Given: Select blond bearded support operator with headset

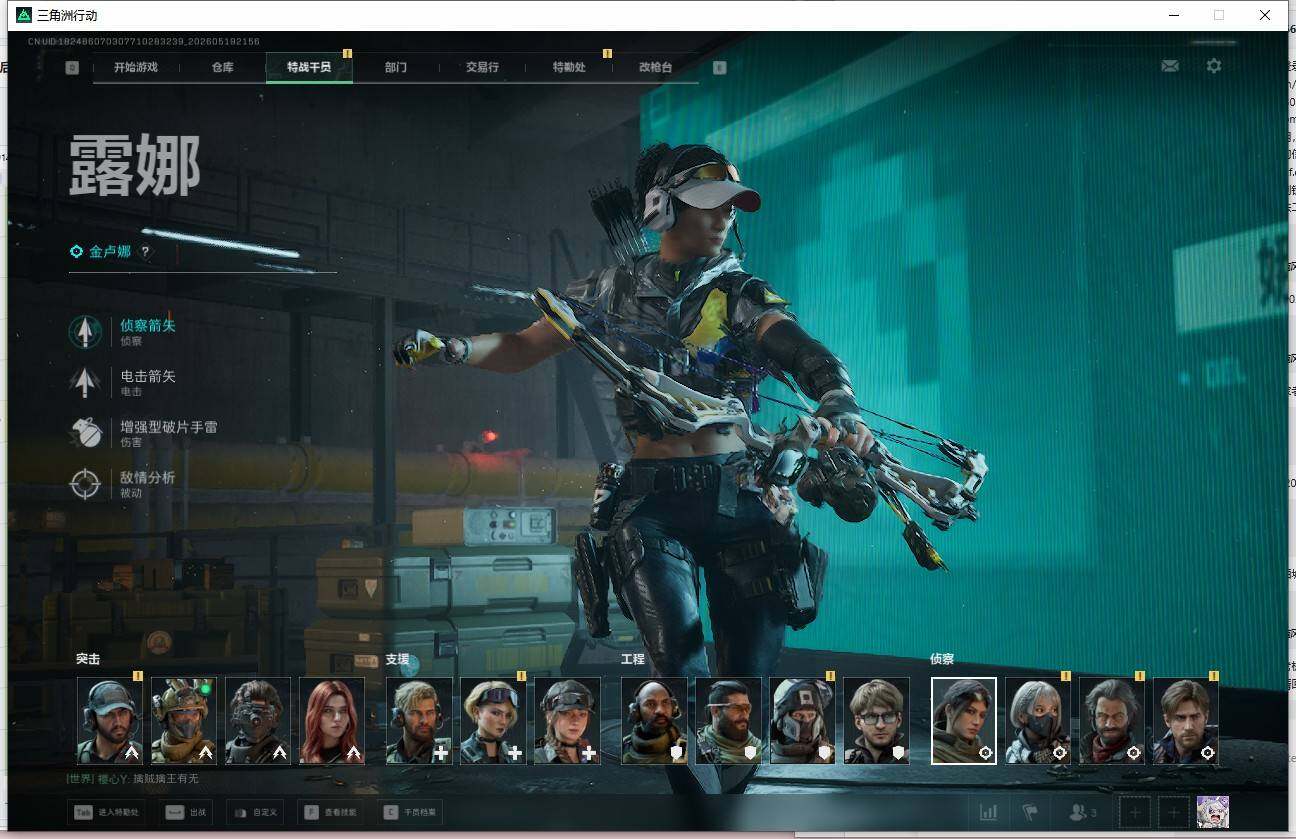Looking at the screenshot, I should 419,721.
